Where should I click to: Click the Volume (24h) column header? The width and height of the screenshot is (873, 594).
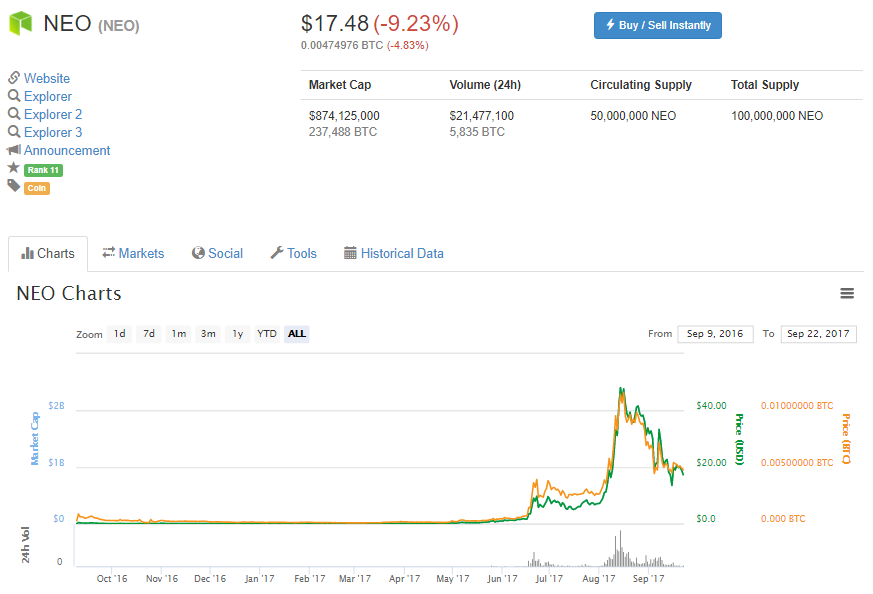tap(485, 85)
